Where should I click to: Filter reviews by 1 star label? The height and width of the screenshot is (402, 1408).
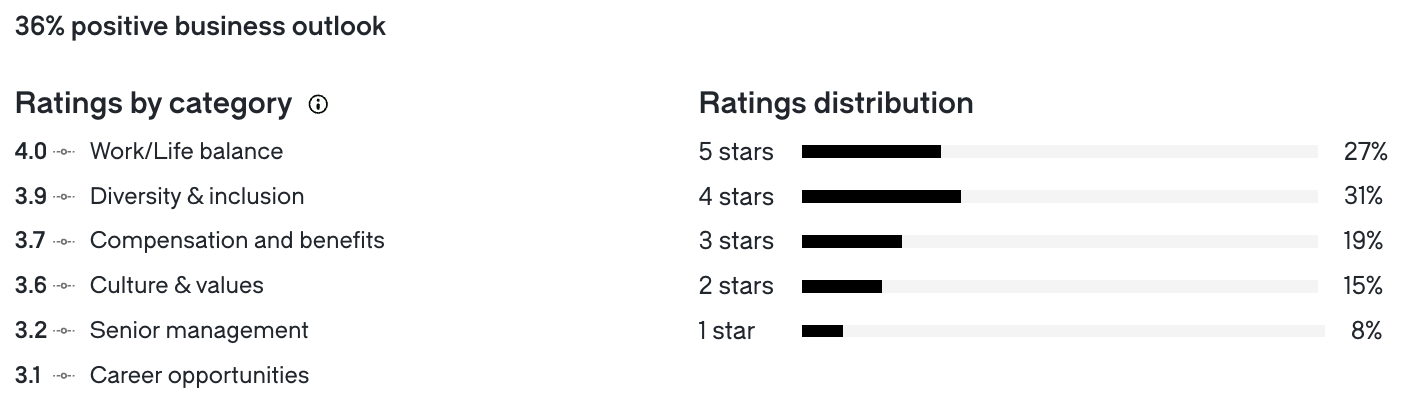(x=727, y=331)
